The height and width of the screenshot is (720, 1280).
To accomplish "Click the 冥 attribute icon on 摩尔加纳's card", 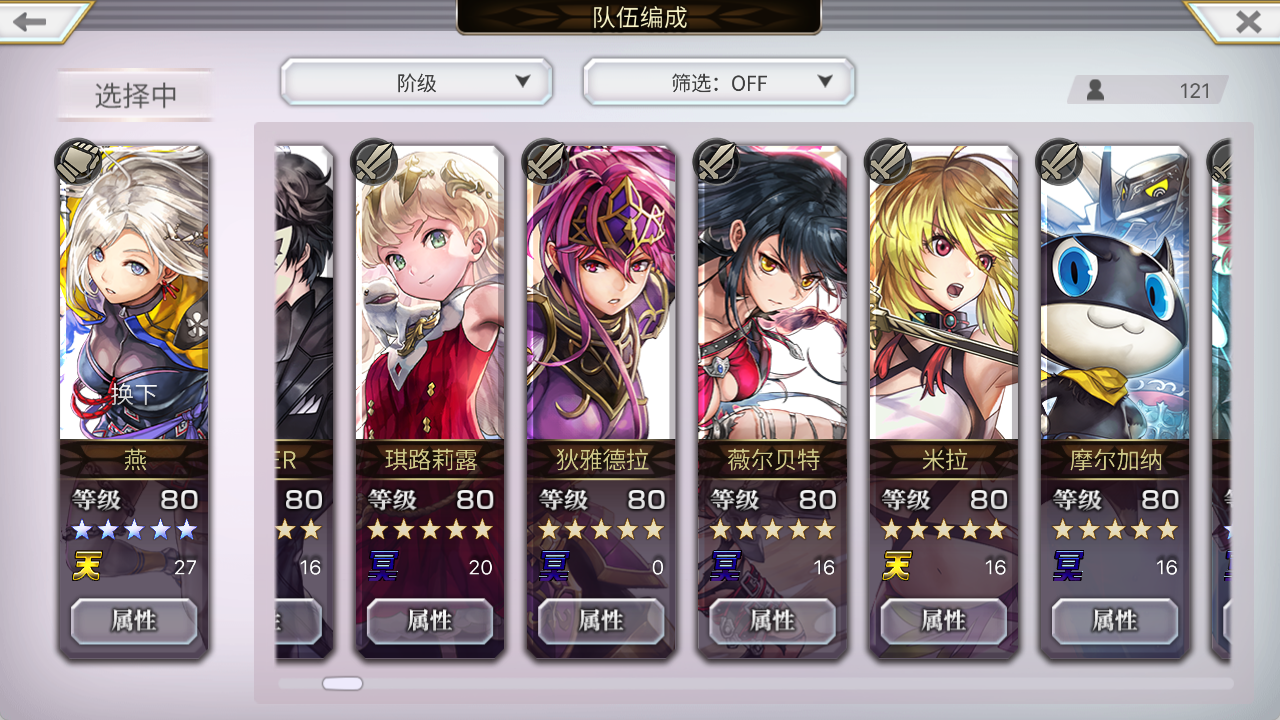I will point(1067,567).
